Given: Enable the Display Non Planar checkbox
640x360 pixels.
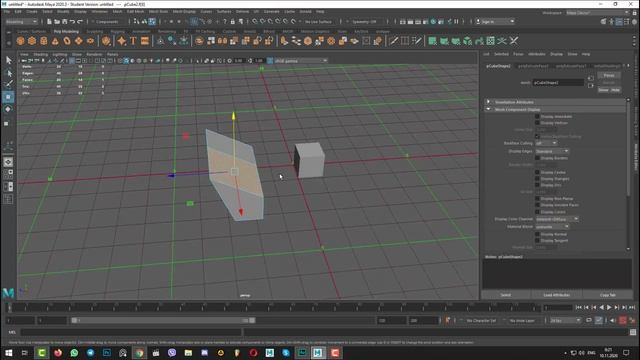Looking at the screenshot, I should coord(537,198).
